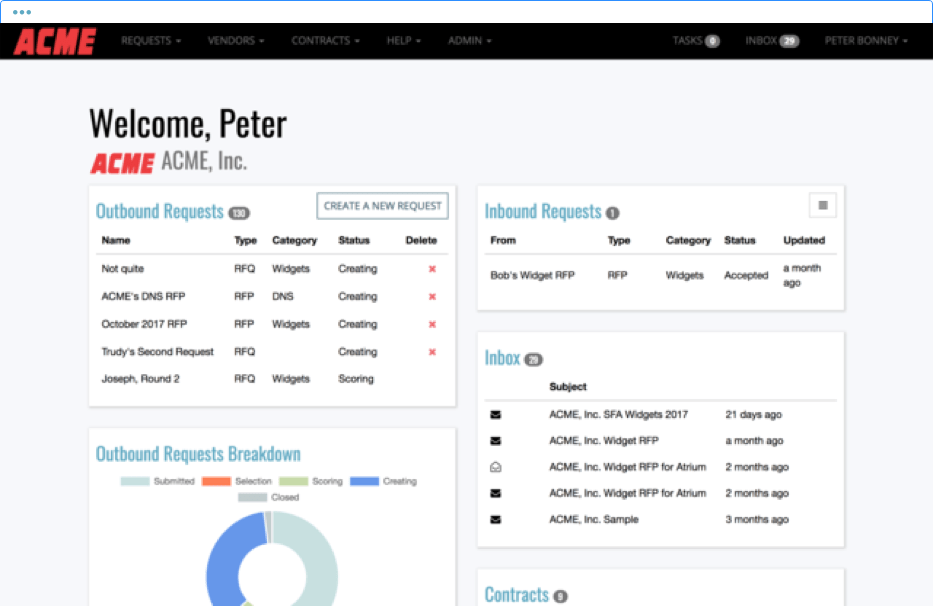Click opened-envelope icon for Widget RFP for Atrium

pyautogui.click(x=496, y=467)
